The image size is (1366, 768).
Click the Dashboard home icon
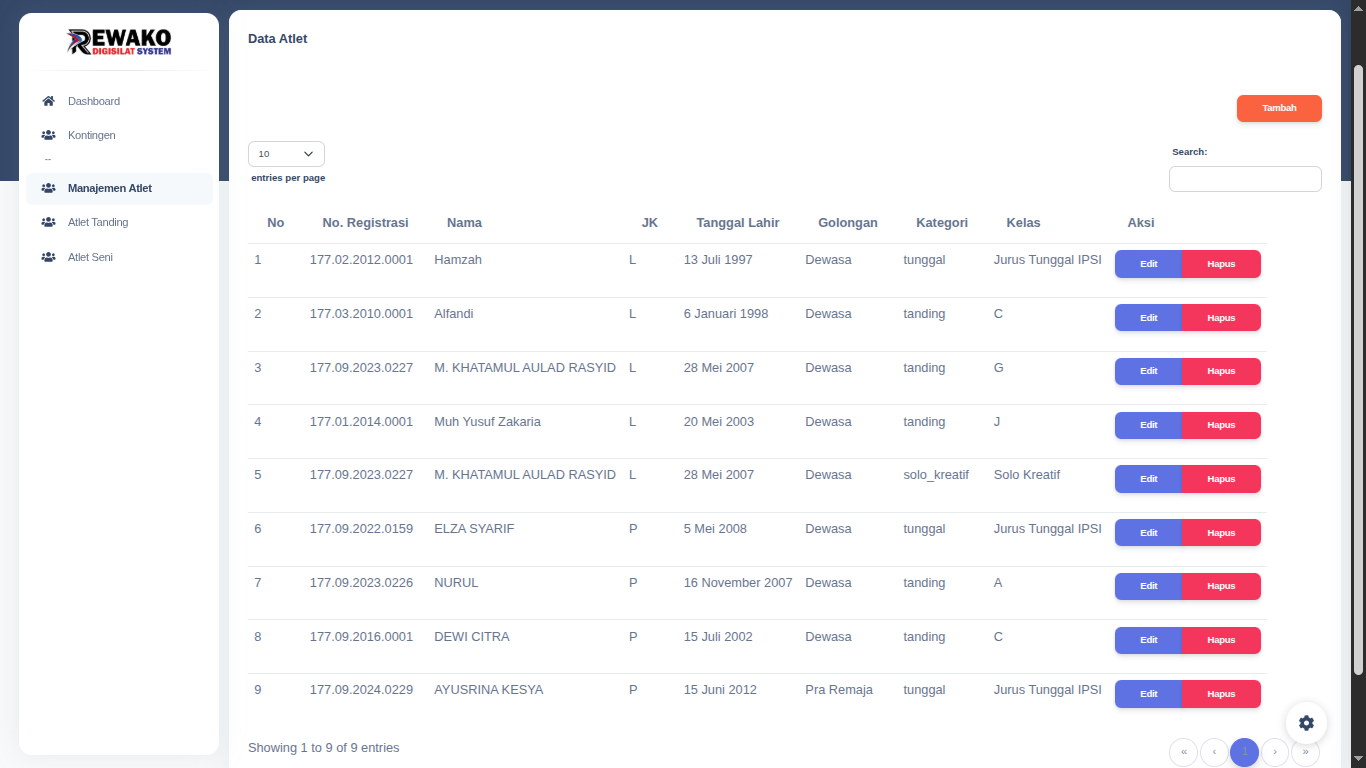[x=48, y=101]
